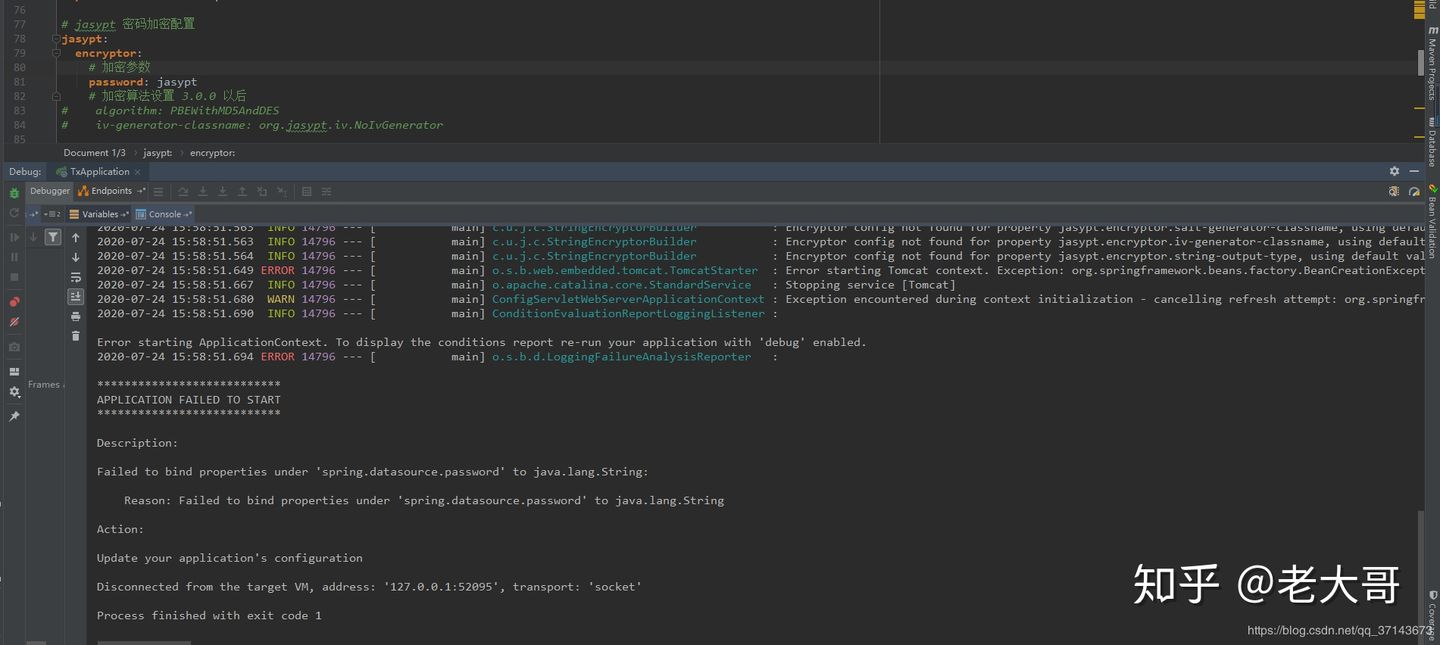The height and width of the screenshot is (645, 1440).
Task: Click the console scroll-up arrow icon
Action: pos(75,238)
